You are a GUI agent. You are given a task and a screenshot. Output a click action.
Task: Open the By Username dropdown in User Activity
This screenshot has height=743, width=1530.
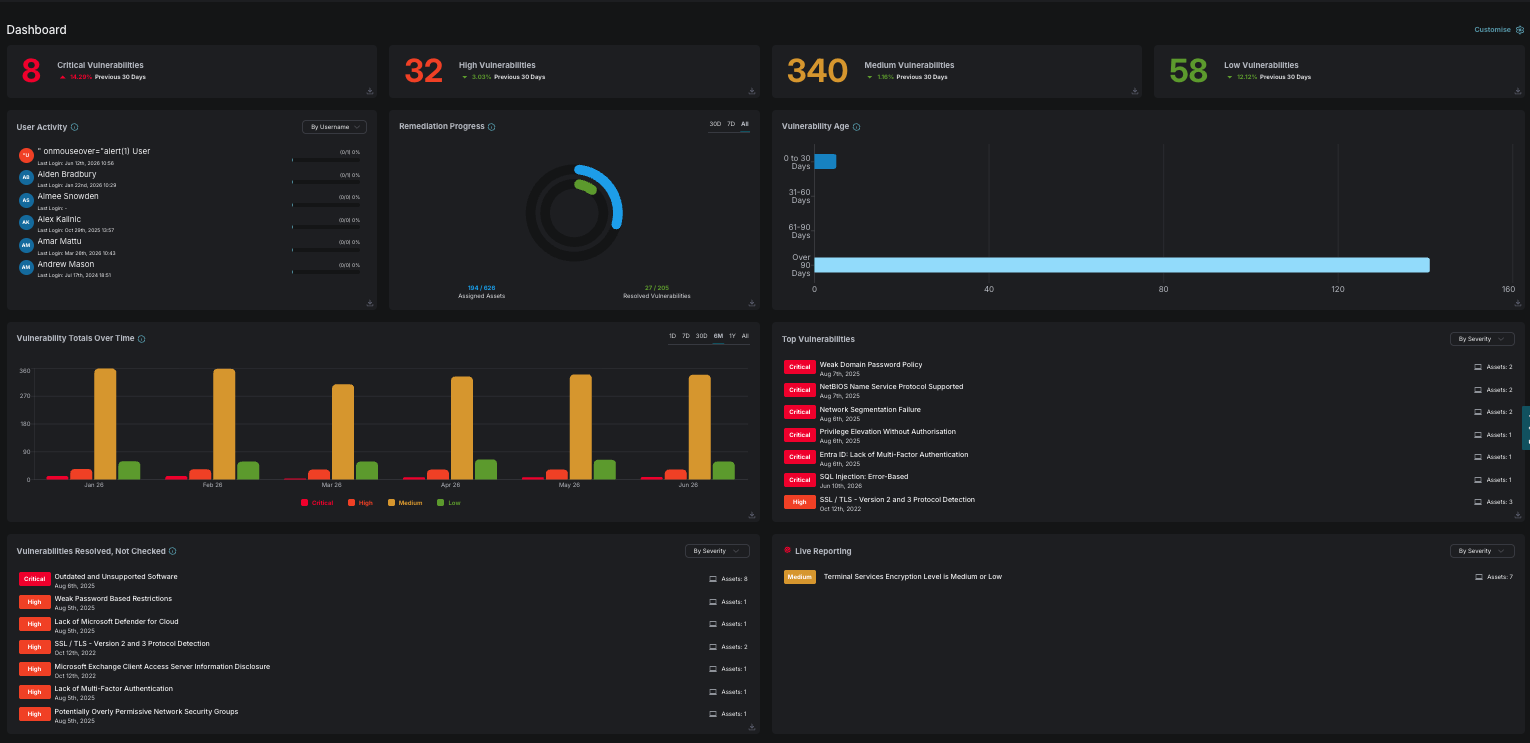334,127
